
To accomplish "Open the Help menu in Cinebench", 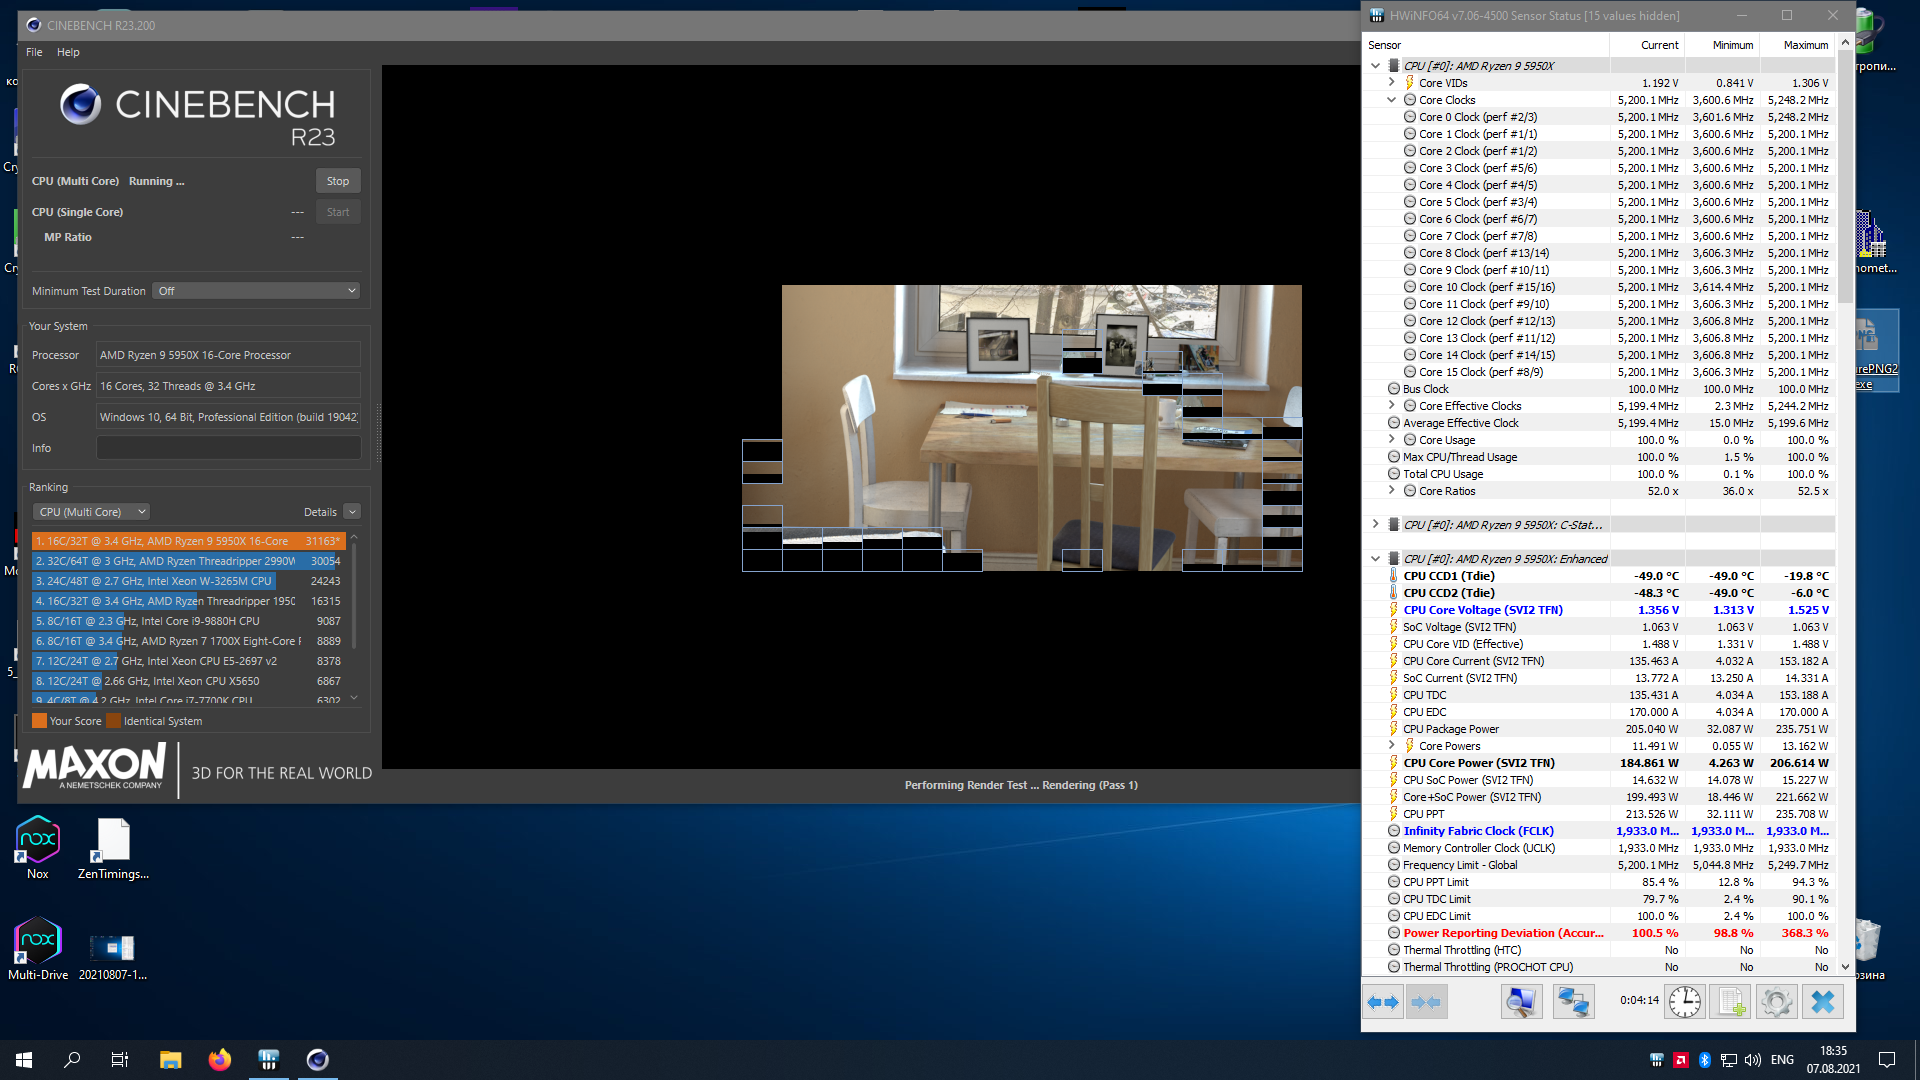I will (68, 52).
